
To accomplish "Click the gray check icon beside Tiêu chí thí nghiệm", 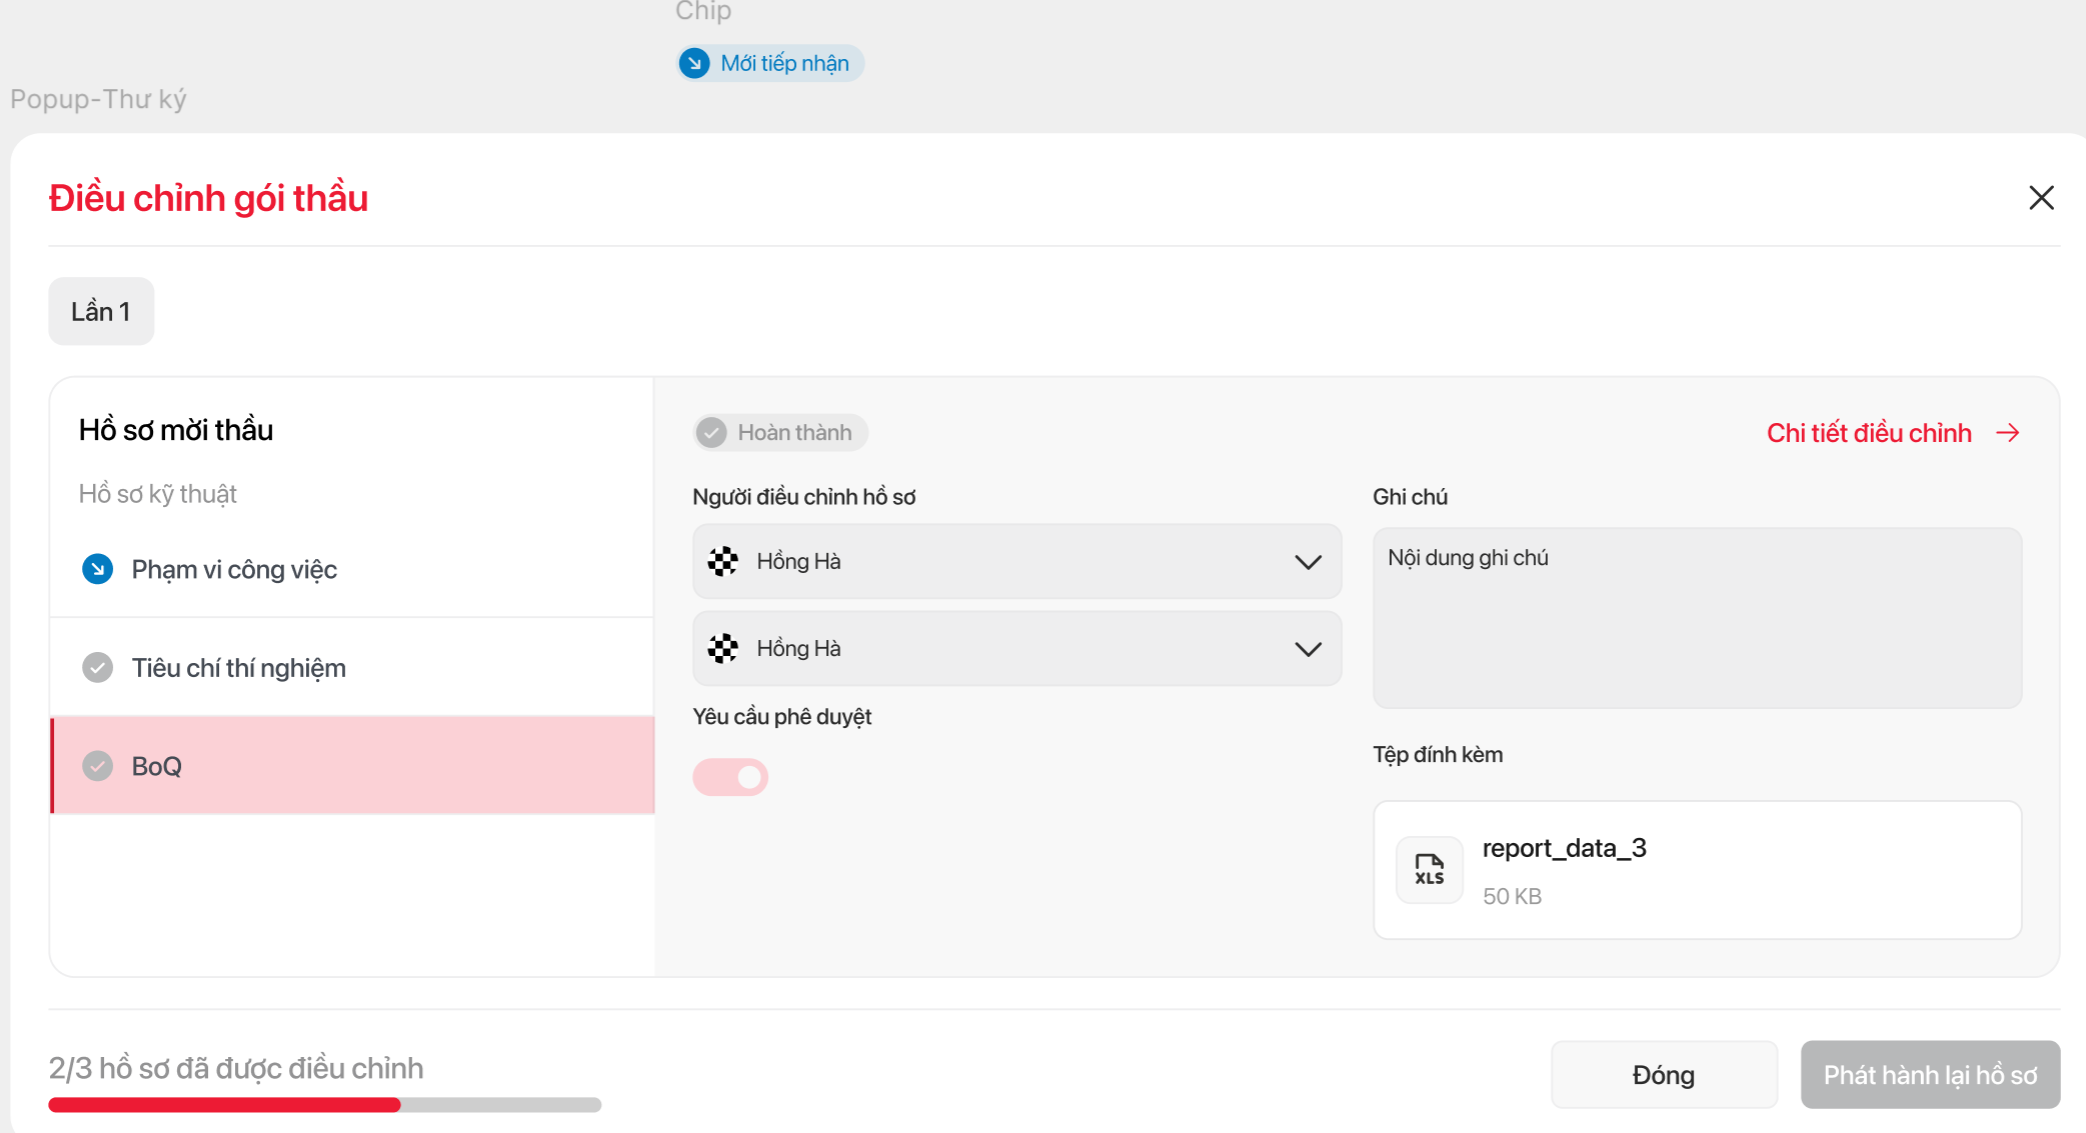I will 97,667.
